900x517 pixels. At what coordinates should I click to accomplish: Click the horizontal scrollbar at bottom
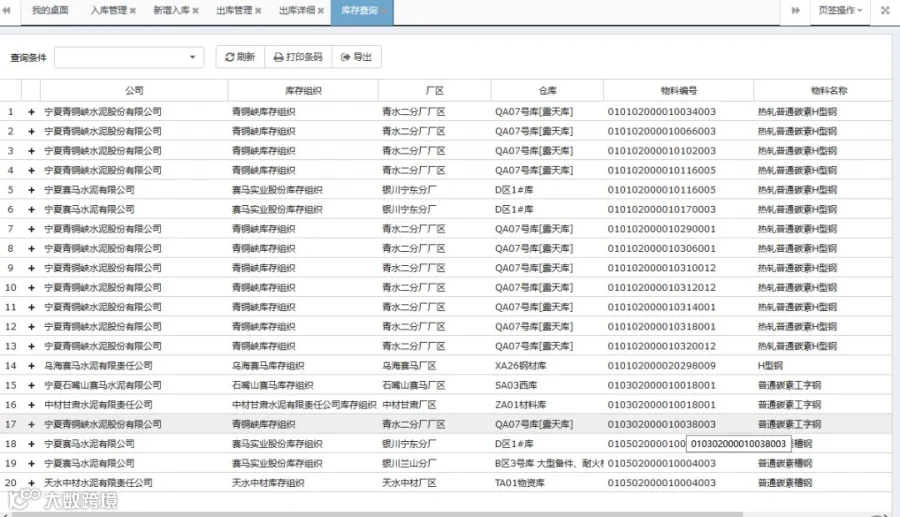(378, 514)
